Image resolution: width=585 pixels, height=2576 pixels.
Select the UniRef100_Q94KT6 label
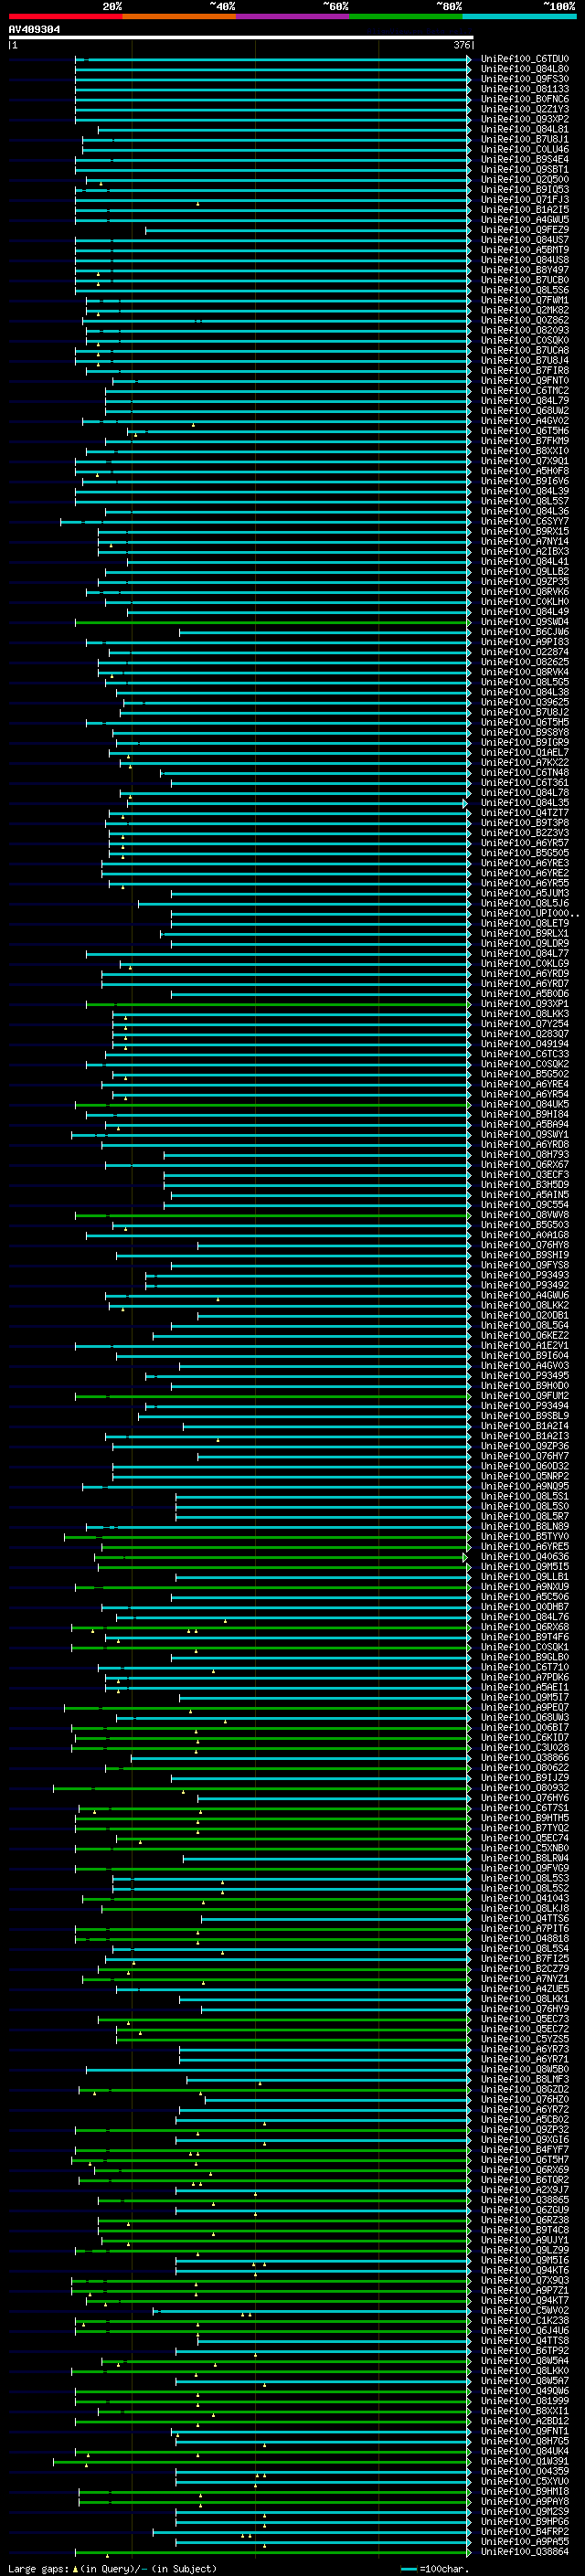(x=524, y=2269)
